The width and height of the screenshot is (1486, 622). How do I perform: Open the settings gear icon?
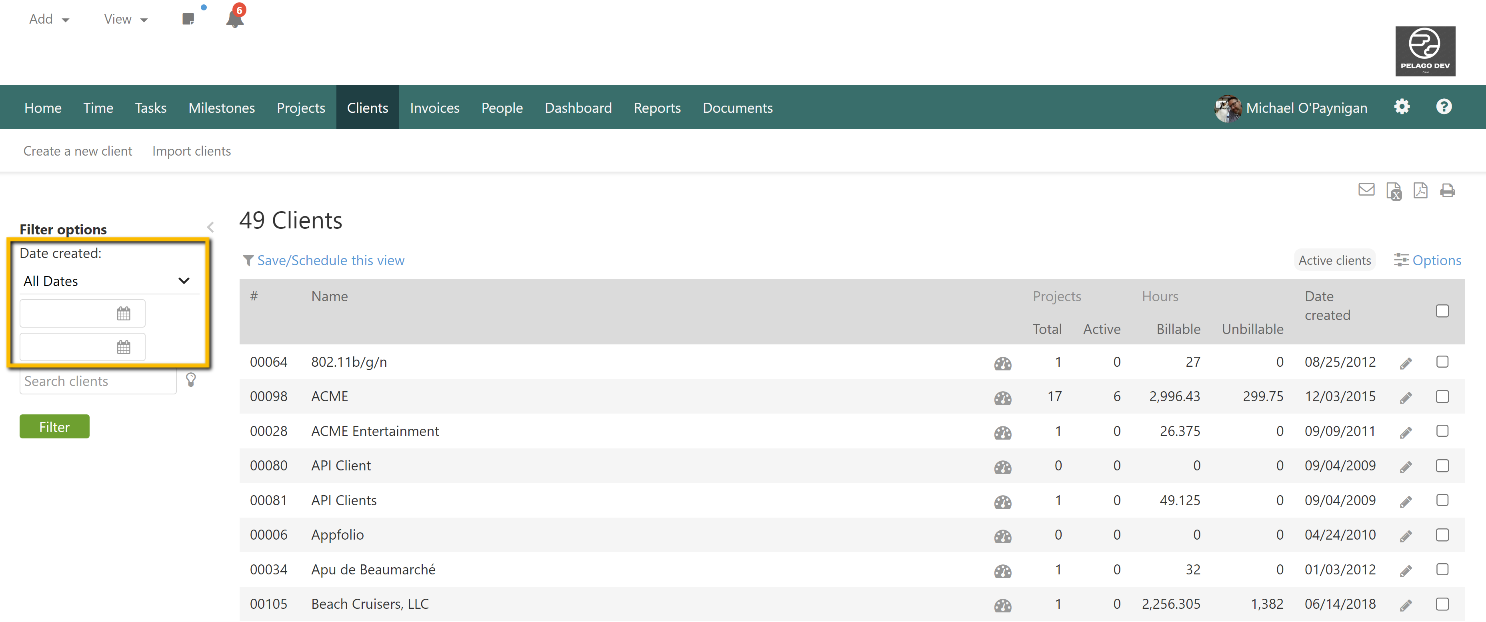(x=1402, y=107)
